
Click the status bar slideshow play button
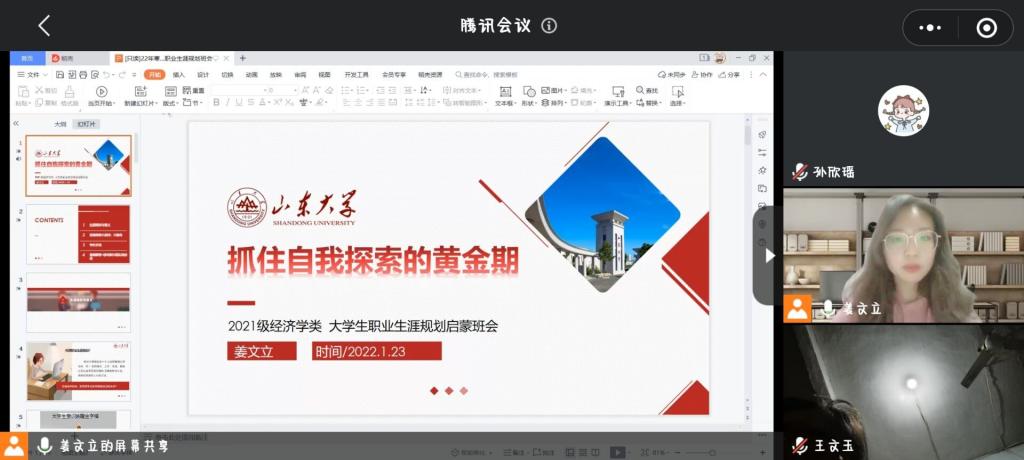[616, 452]
